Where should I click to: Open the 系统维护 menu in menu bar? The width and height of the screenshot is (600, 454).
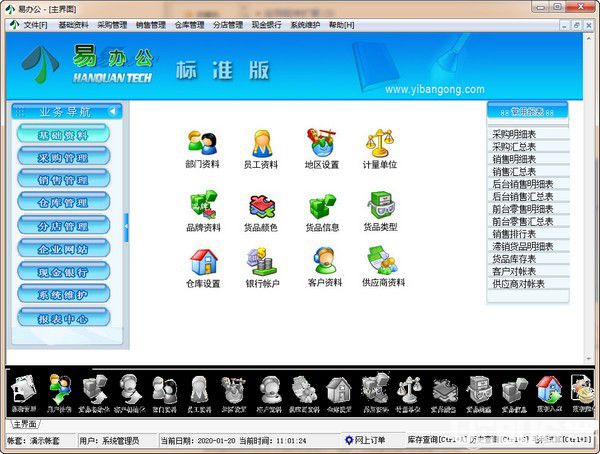[305, 25]
